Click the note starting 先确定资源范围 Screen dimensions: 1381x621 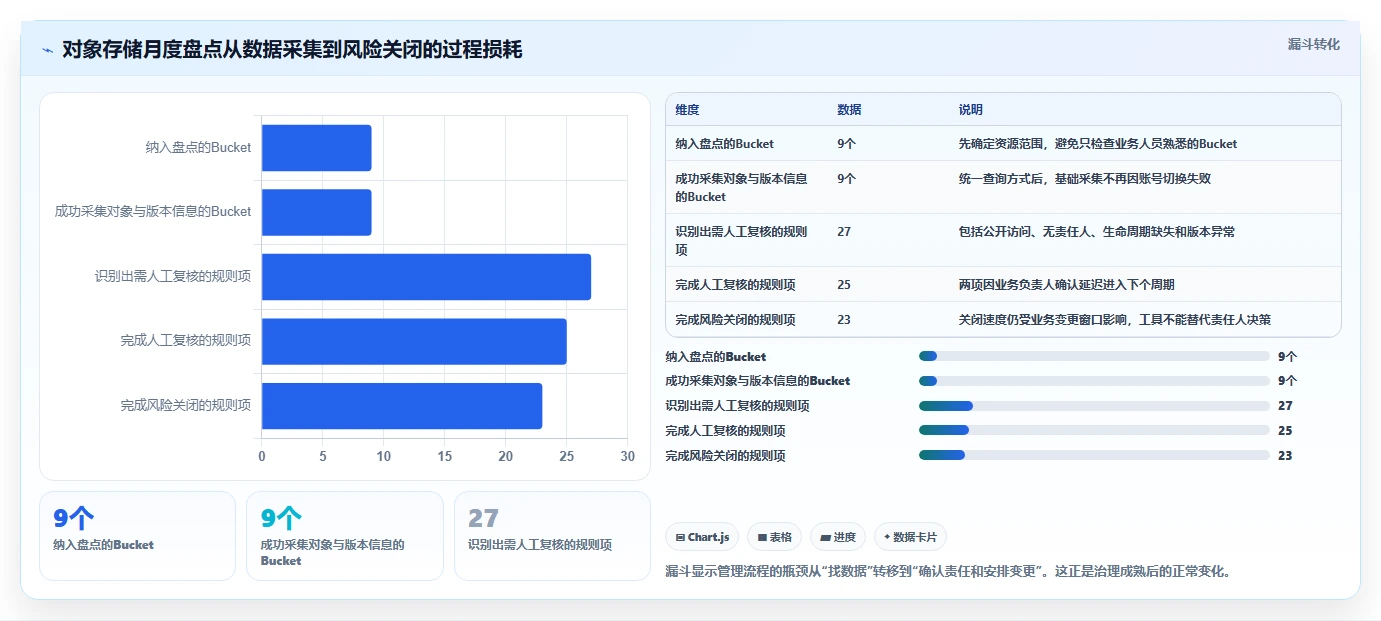[x=1097, y=144]
